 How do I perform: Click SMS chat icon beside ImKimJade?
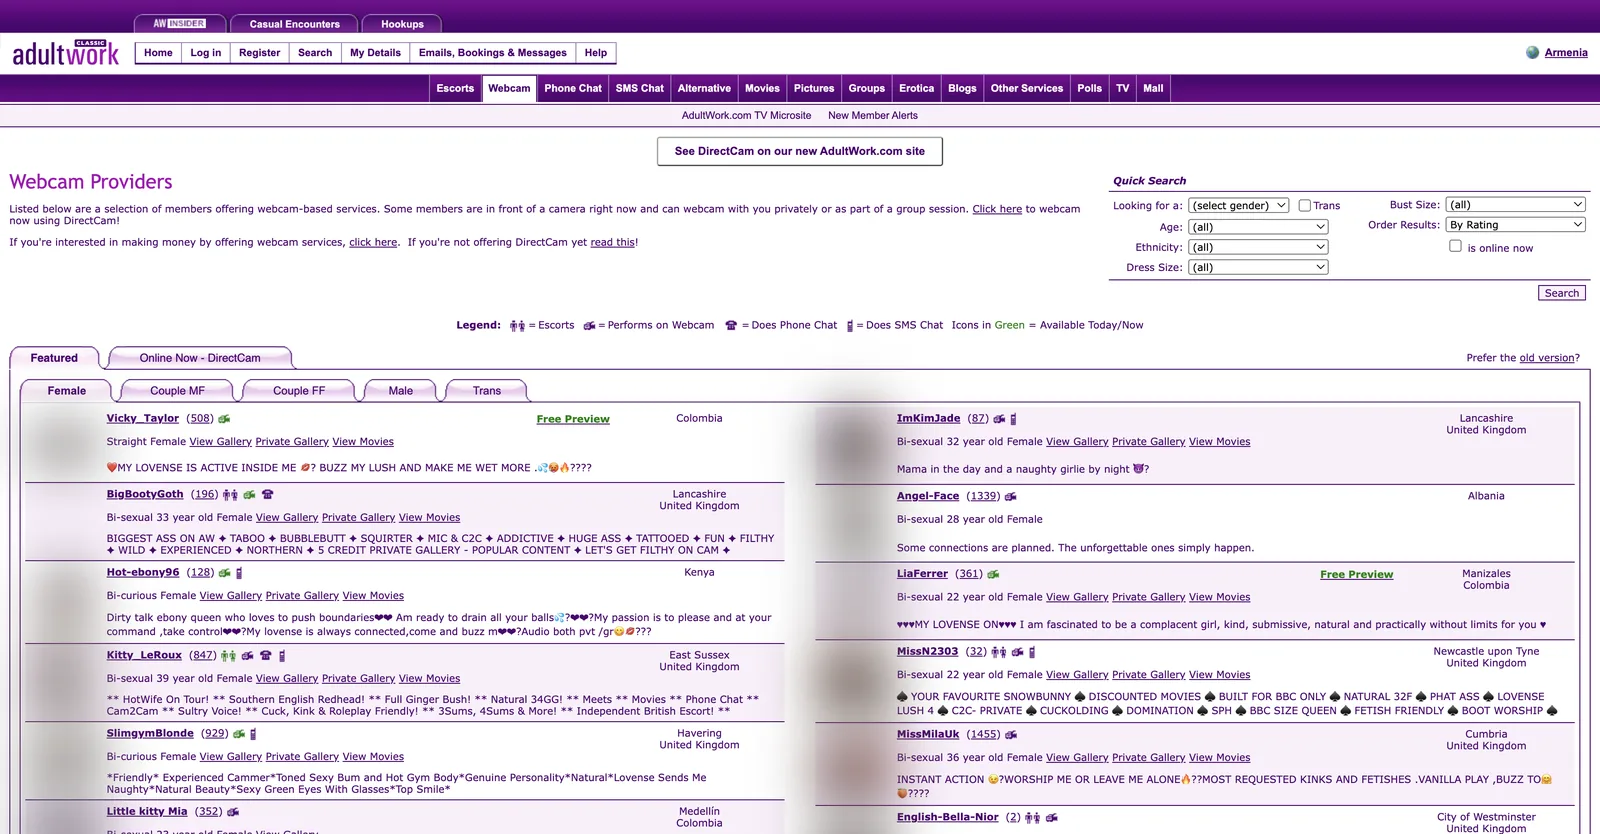pyautogui.click(x=1013, y=419)
